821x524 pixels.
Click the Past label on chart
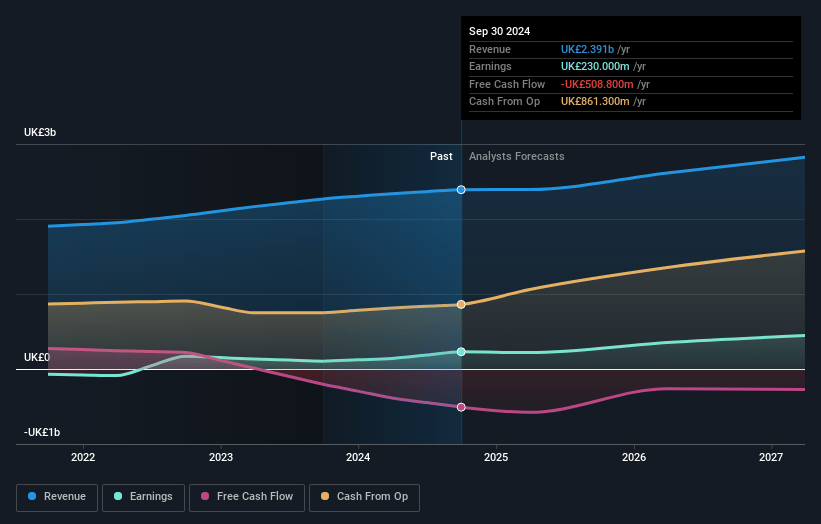[441, 157]
